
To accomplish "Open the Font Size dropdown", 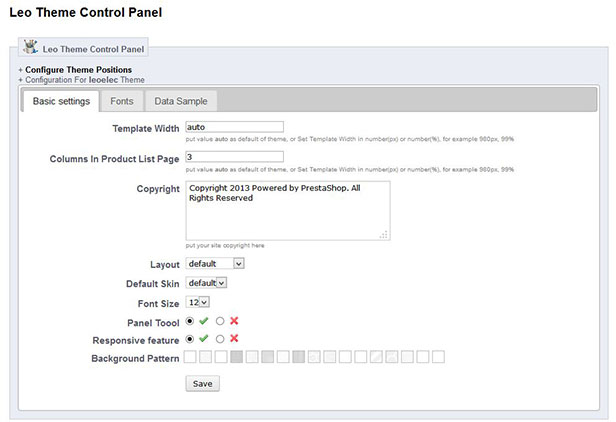I will [198, 302].
